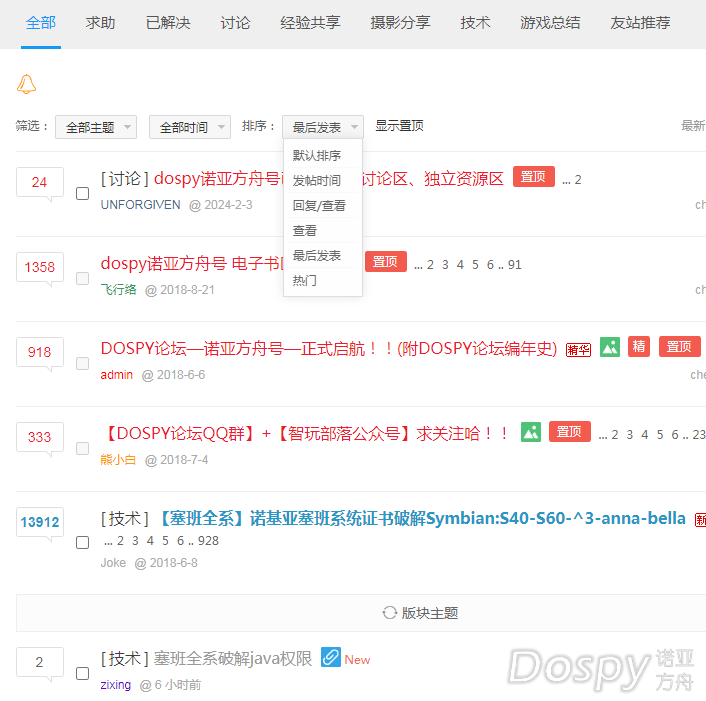Click the reply count bubble 2
Viewport: 706px width, 701px height.
(40, 662)
